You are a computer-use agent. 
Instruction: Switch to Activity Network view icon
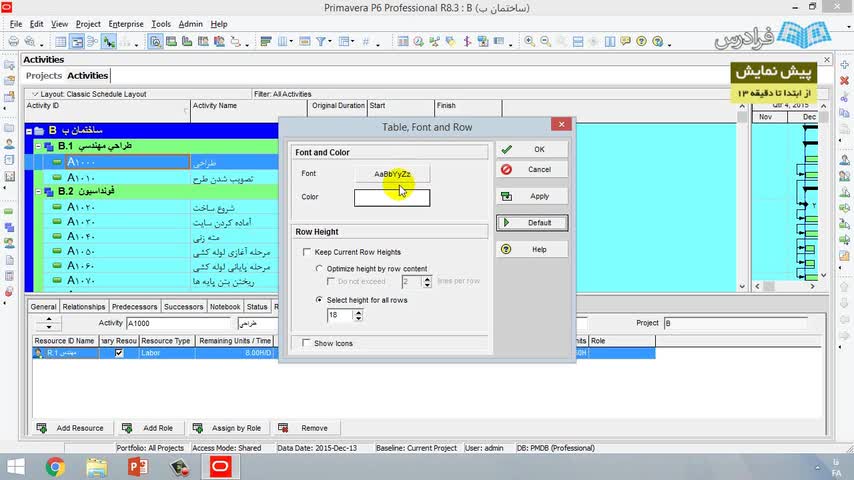(93, 41)
